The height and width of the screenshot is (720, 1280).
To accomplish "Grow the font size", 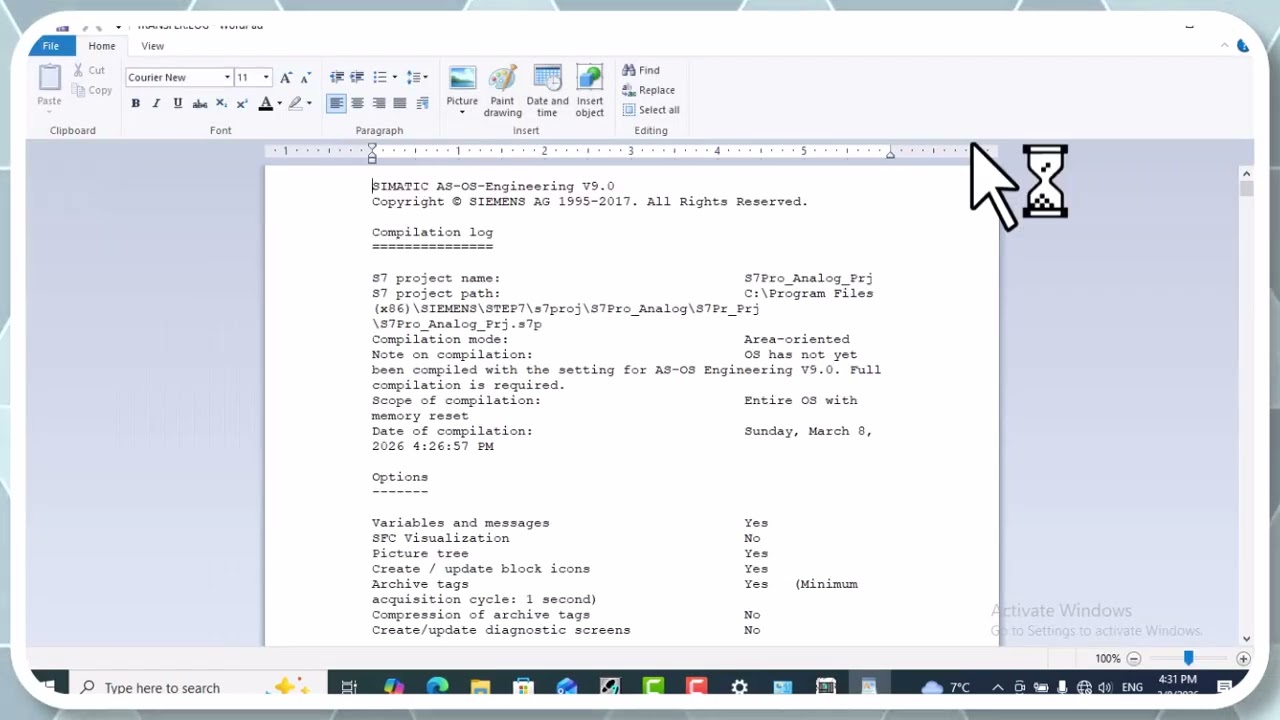I will coord(286,77).
